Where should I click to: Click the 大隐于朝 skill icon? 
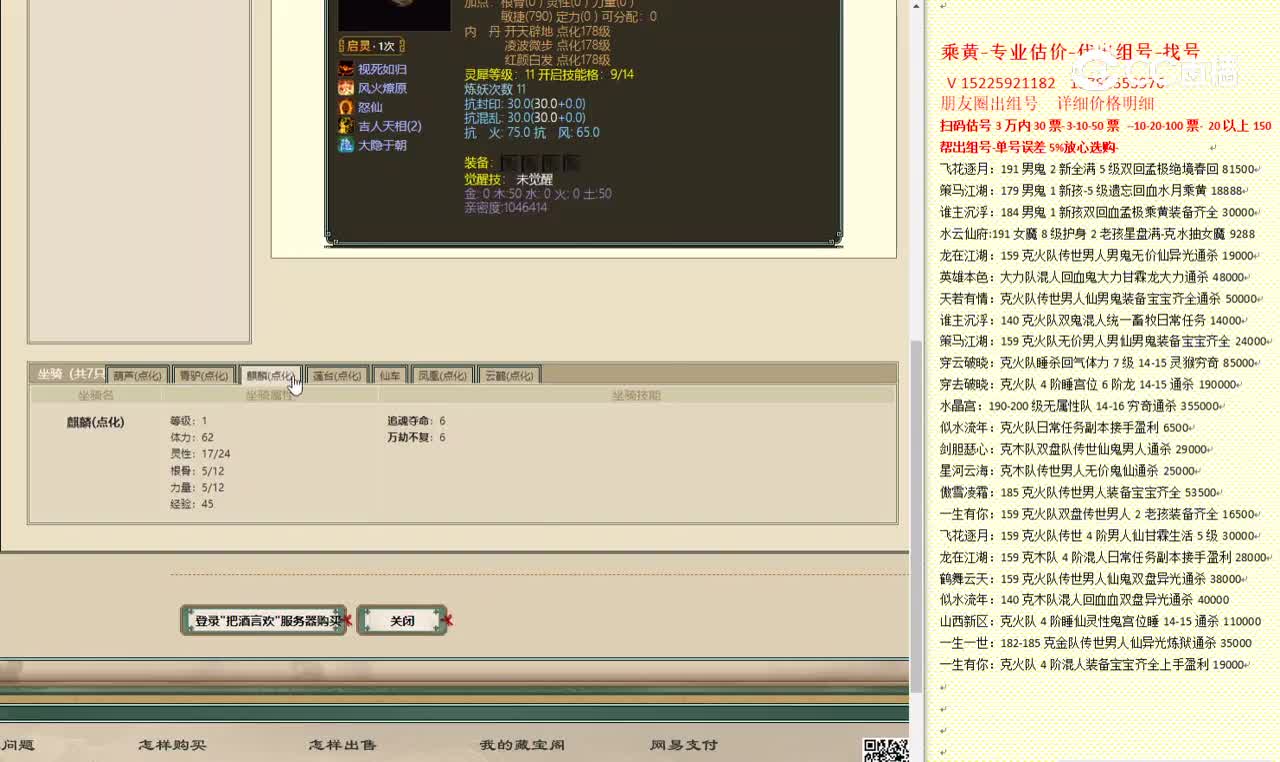click(346, 145)
